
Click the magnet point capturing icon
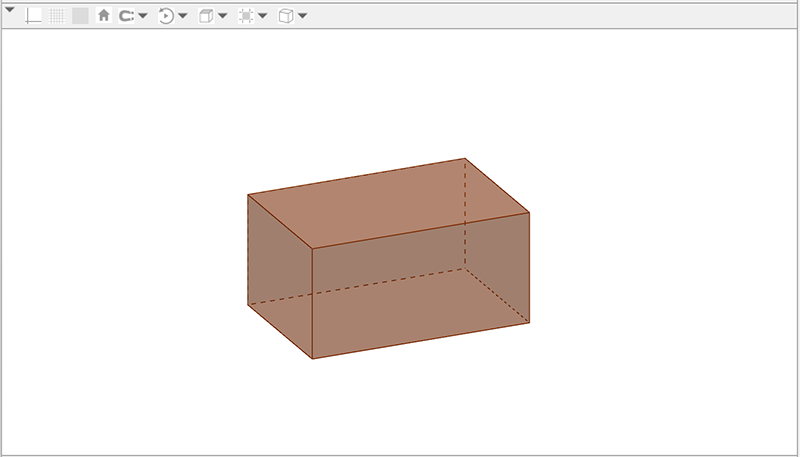point(126,16)
